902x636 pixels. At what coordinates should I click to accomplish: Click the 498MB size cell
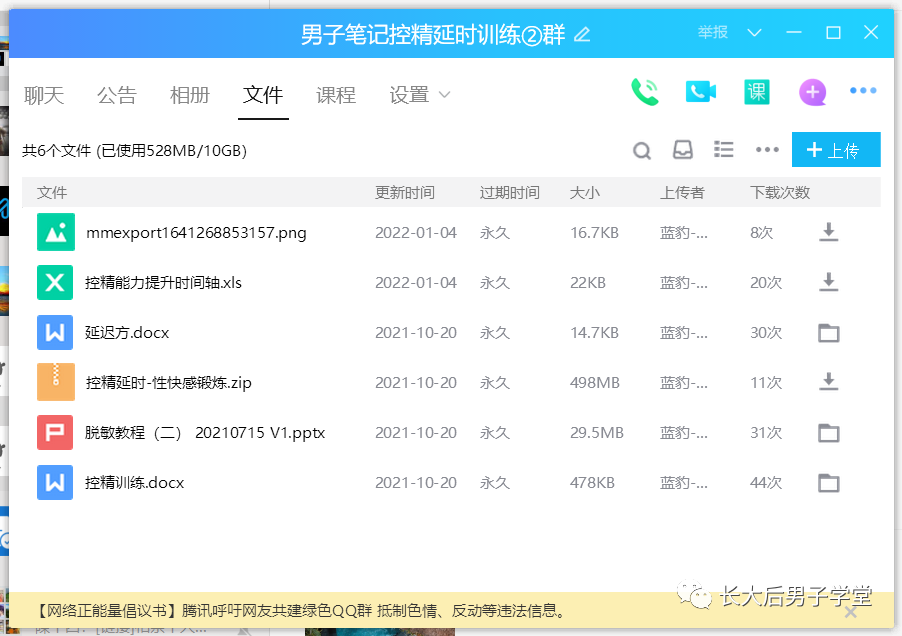pos(594,382)
